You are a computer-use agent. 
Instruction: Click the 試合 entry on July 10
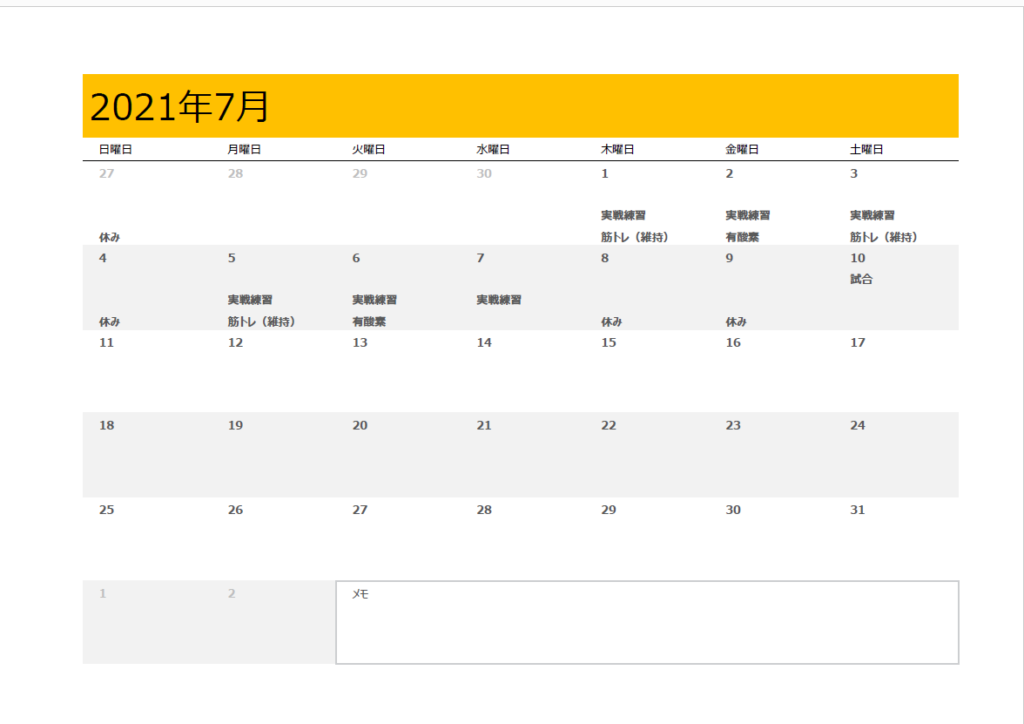(x=861, y=279)
